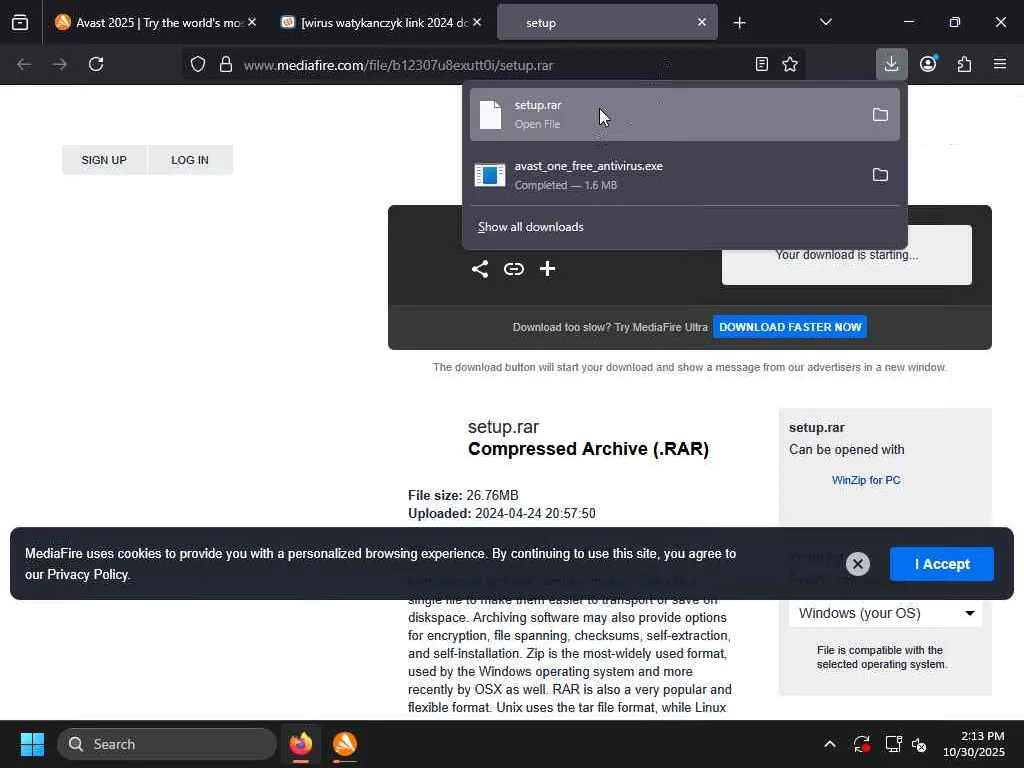Click the setup.rar file title heading

pos(504,427)
